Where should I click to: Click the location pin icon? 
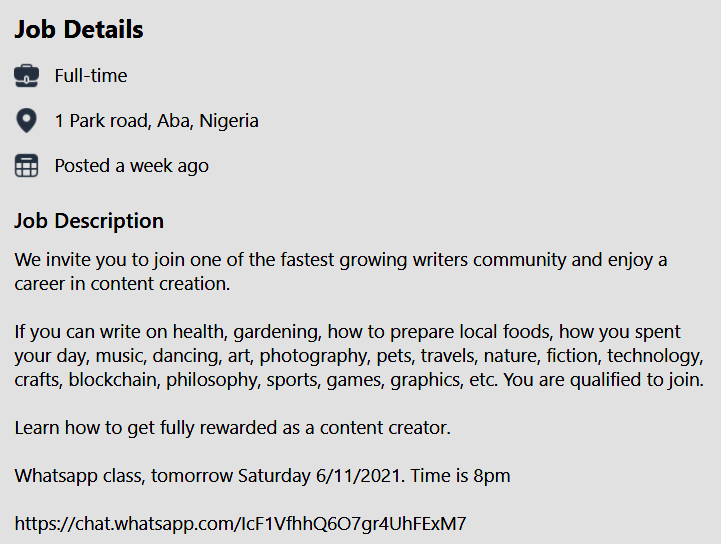coord(26,120)
